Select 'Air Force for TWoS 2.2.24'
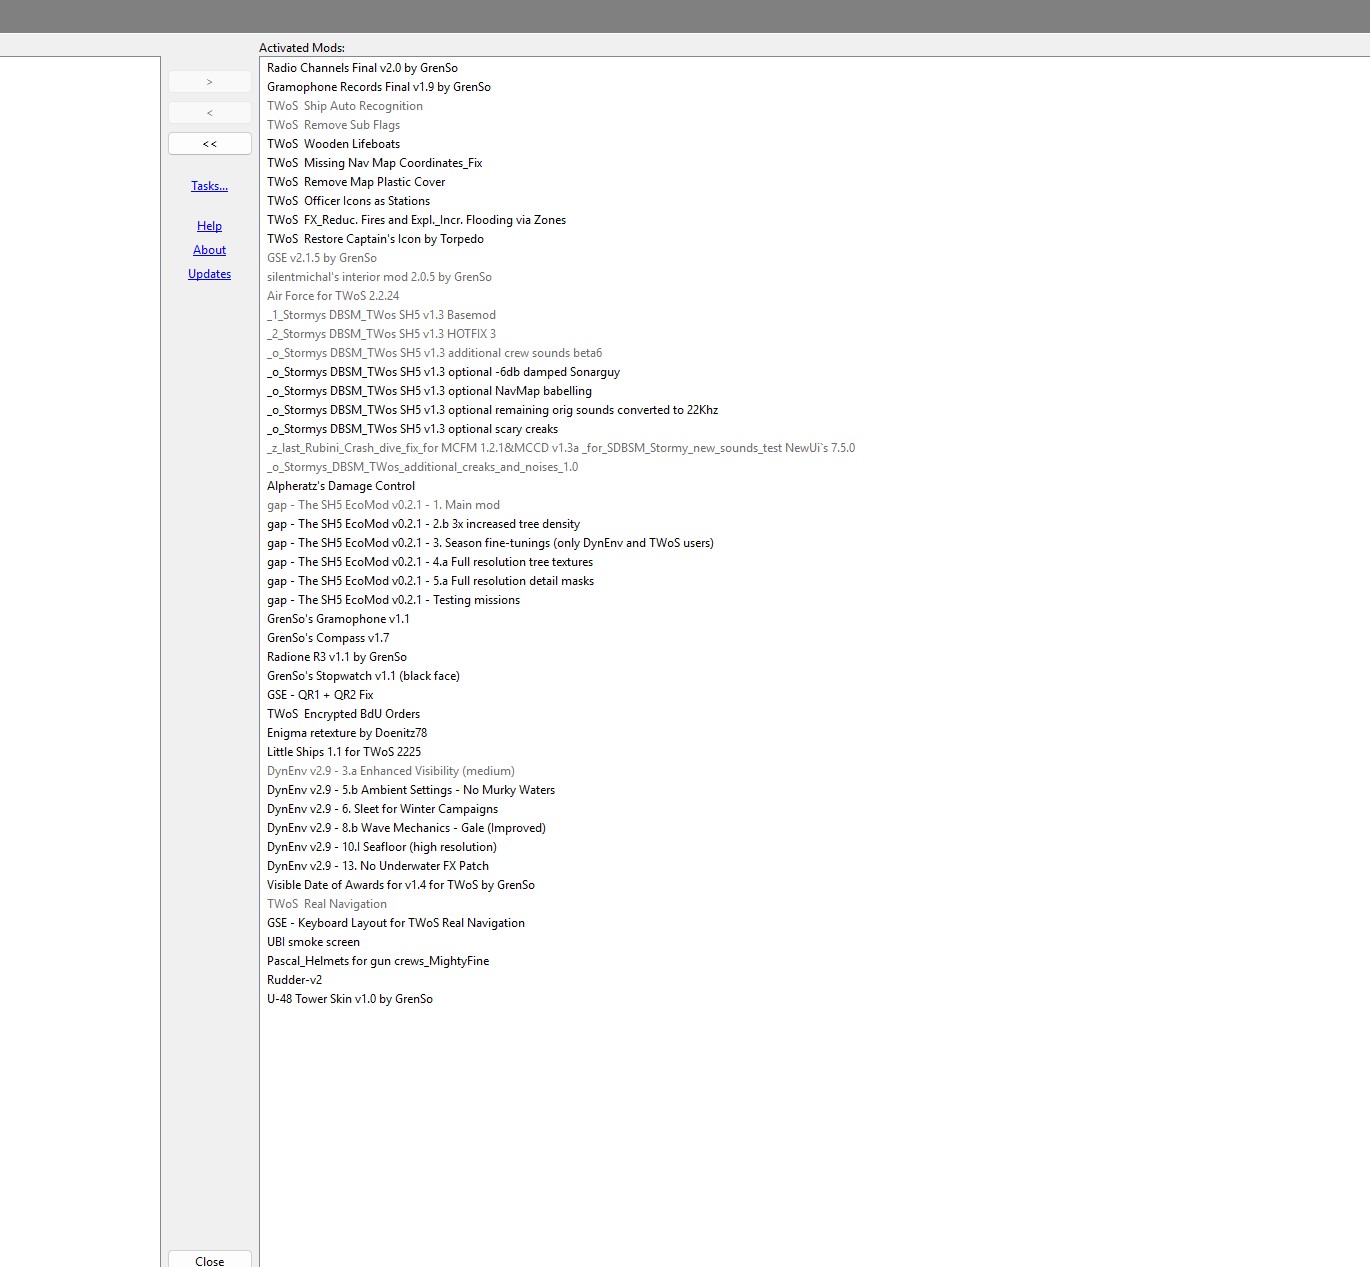The width and height of the screenshot is (1370, 1267). tap(333, 296)
